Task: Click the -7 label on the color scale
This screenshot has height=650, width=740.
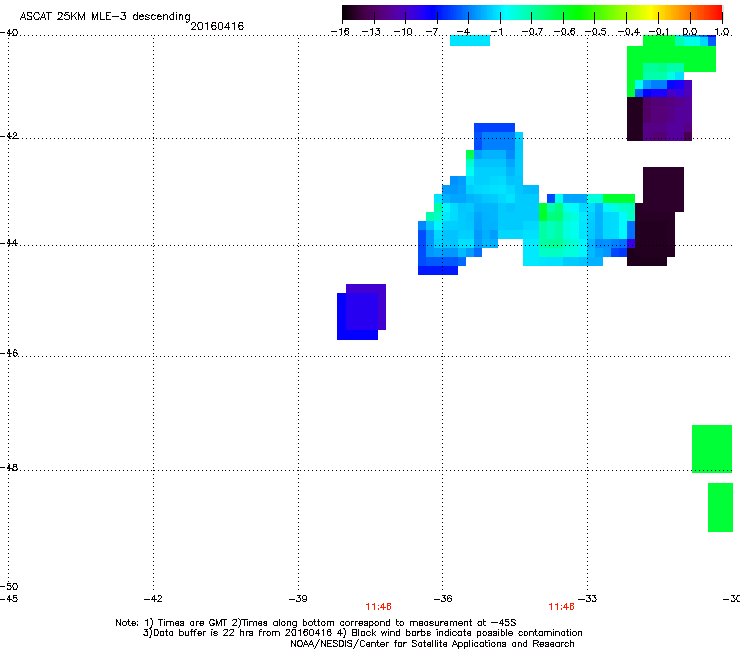Action: (x=432, y=32)
